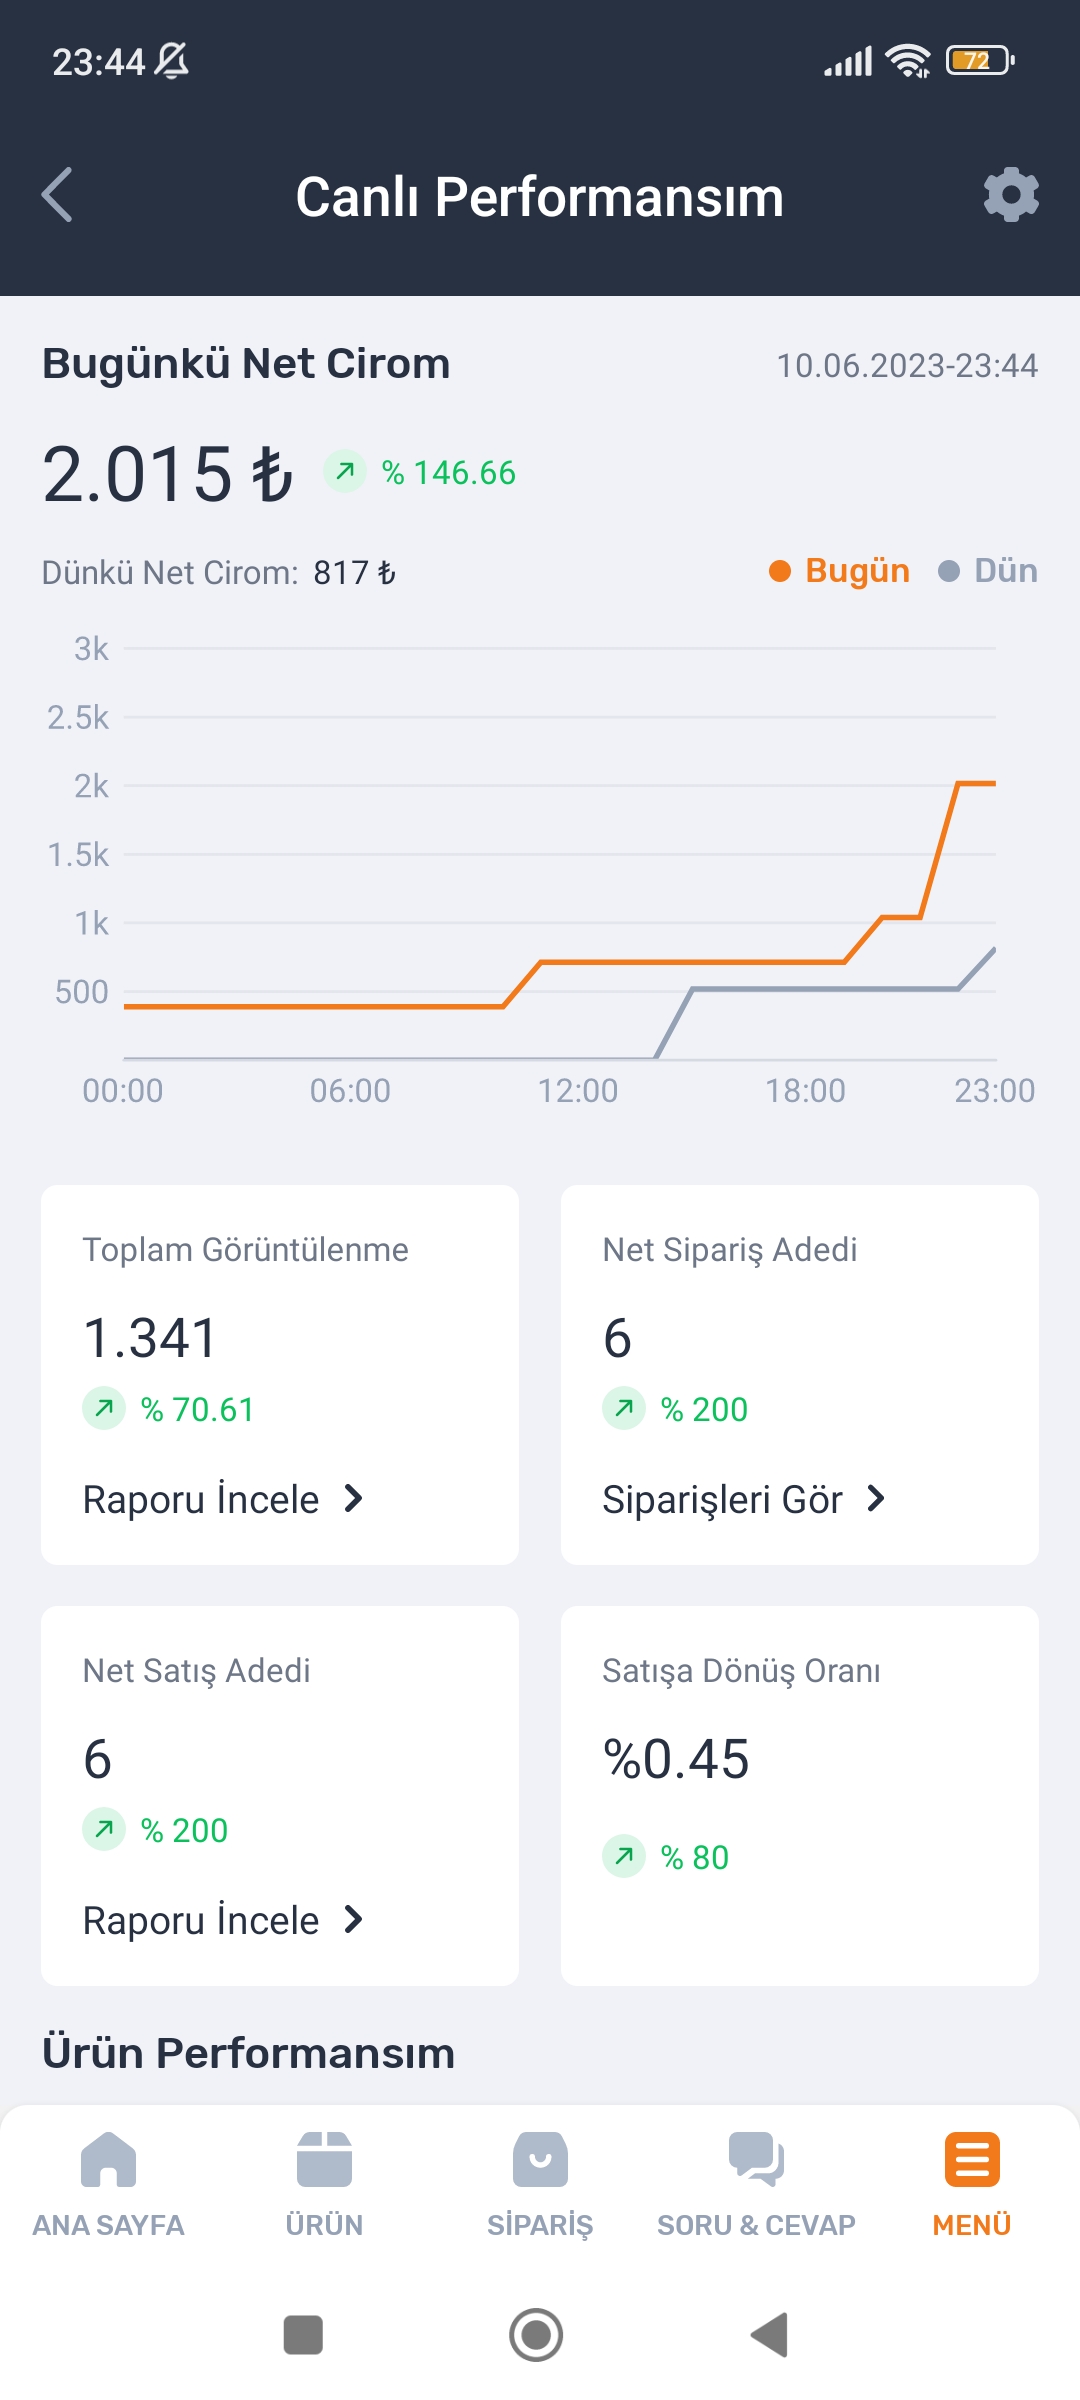Expand Raporu İncele chevron under Toplam Görüntülenme

pos(353,1499)
